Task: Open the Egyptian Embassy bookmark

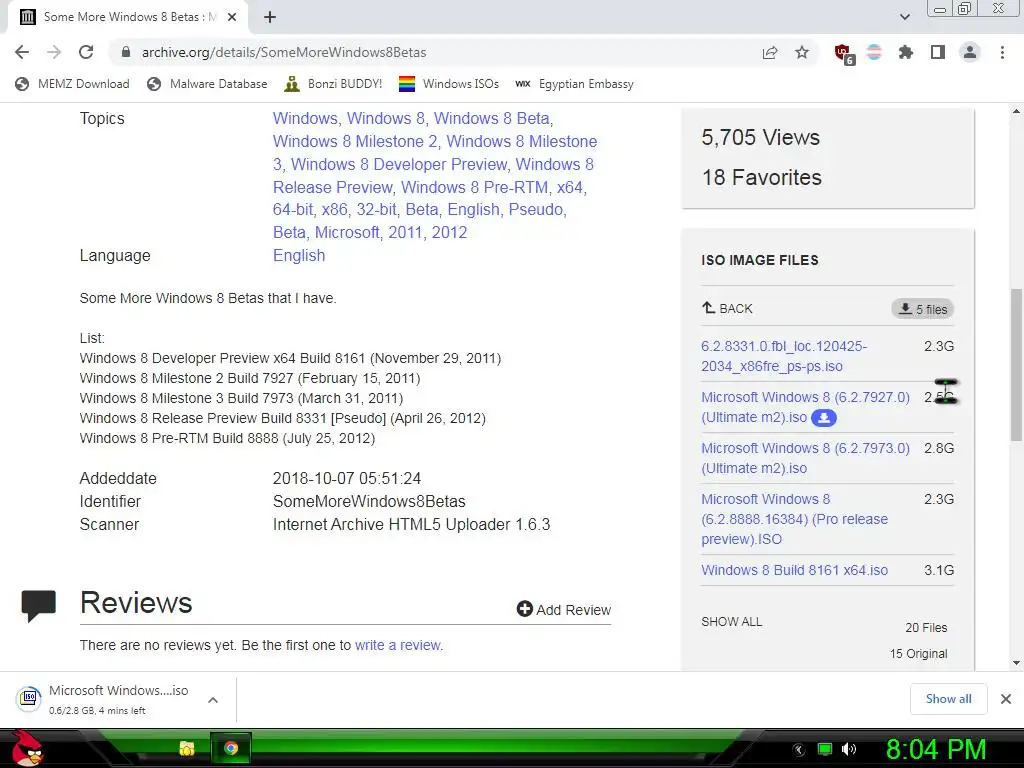Action: (x=574, y=84)
